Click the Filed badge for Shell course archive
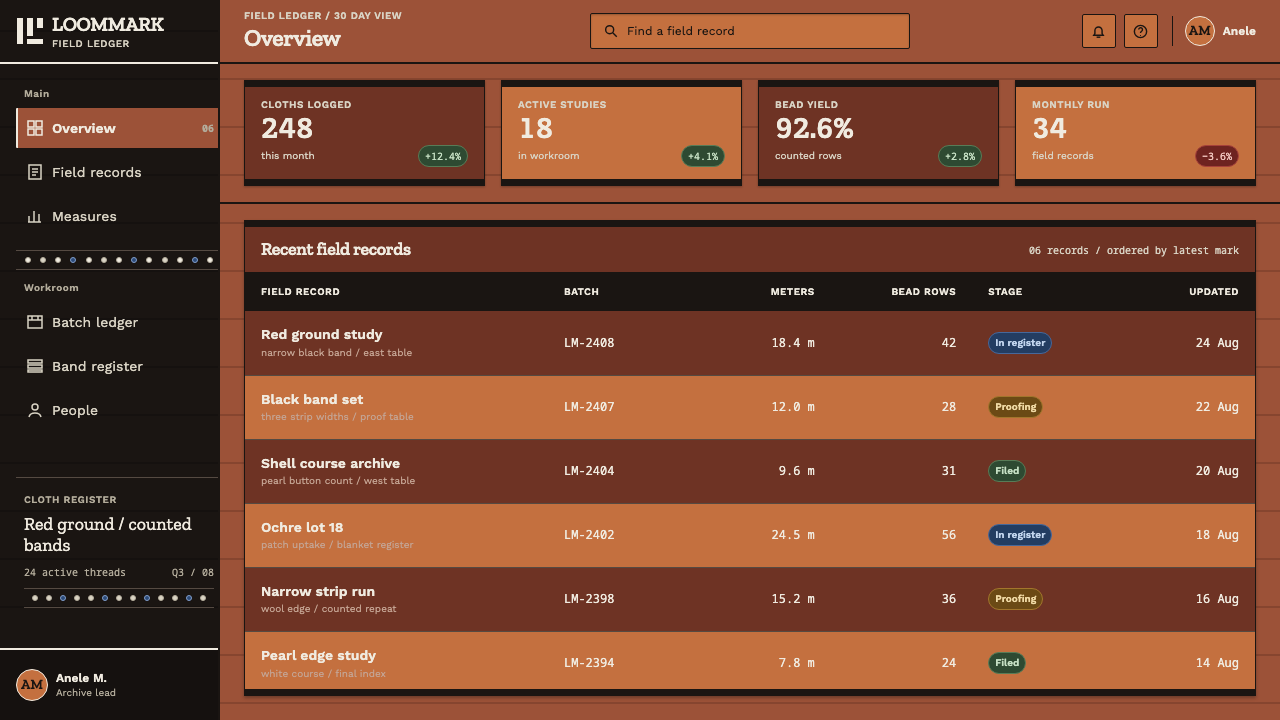 coord(1007,471)
